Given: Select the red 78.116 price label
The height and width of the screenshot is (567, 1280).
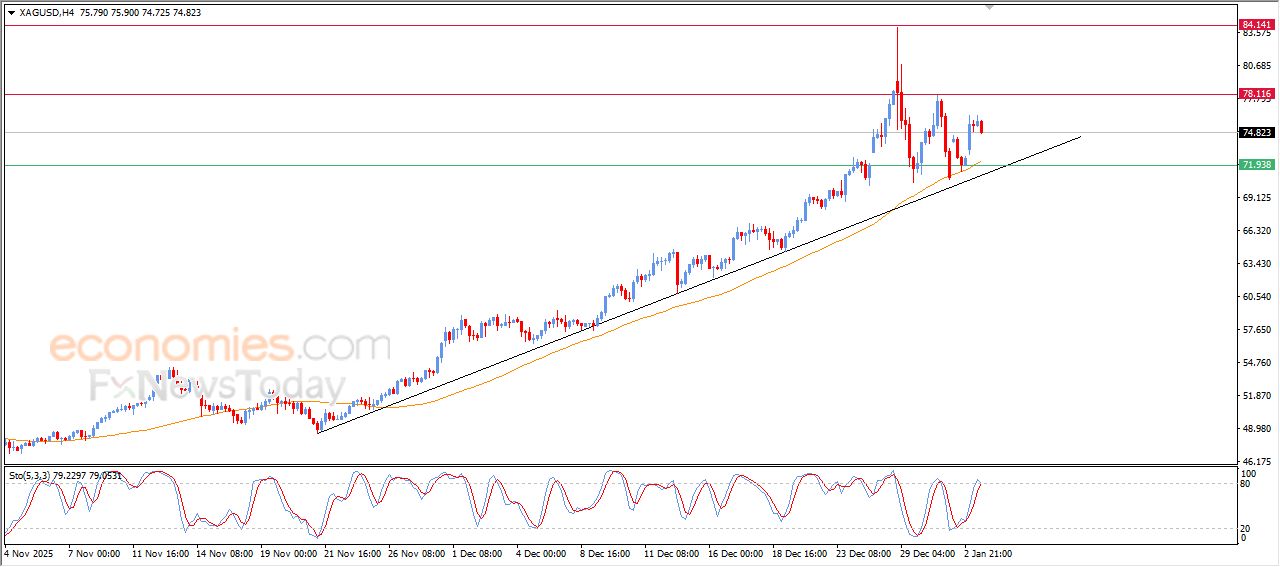Looking at the screenshot, I should click(1256, 94).
